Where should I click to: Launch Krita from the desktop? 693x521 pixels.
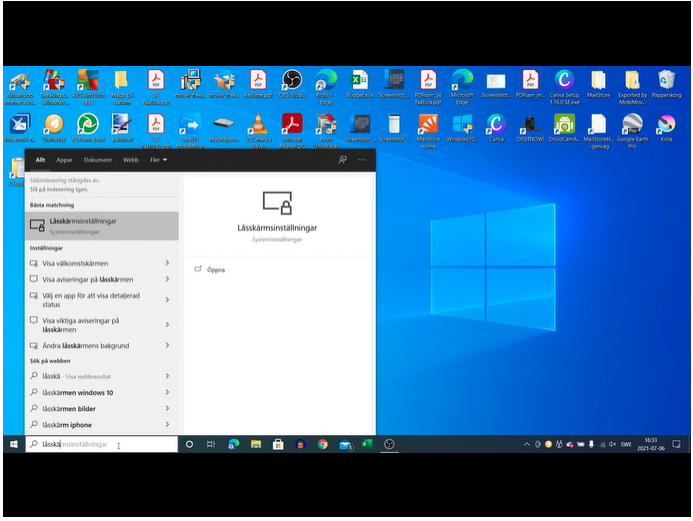pos(666,124)
